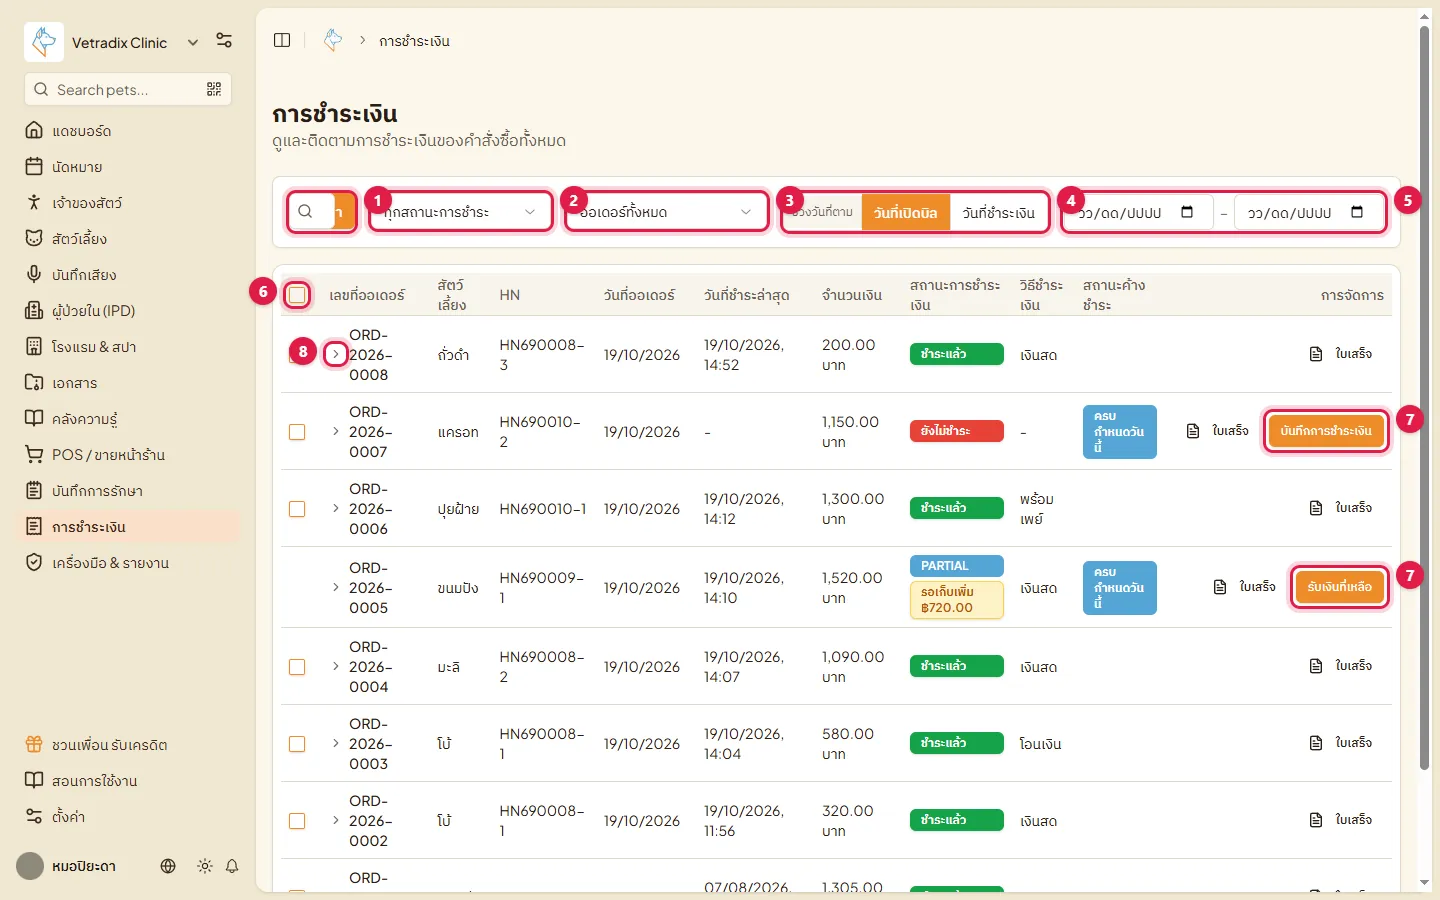Toggle the light theme sun icon
1440x900 pixels.
pyautogui.click(x=205, y=866)
